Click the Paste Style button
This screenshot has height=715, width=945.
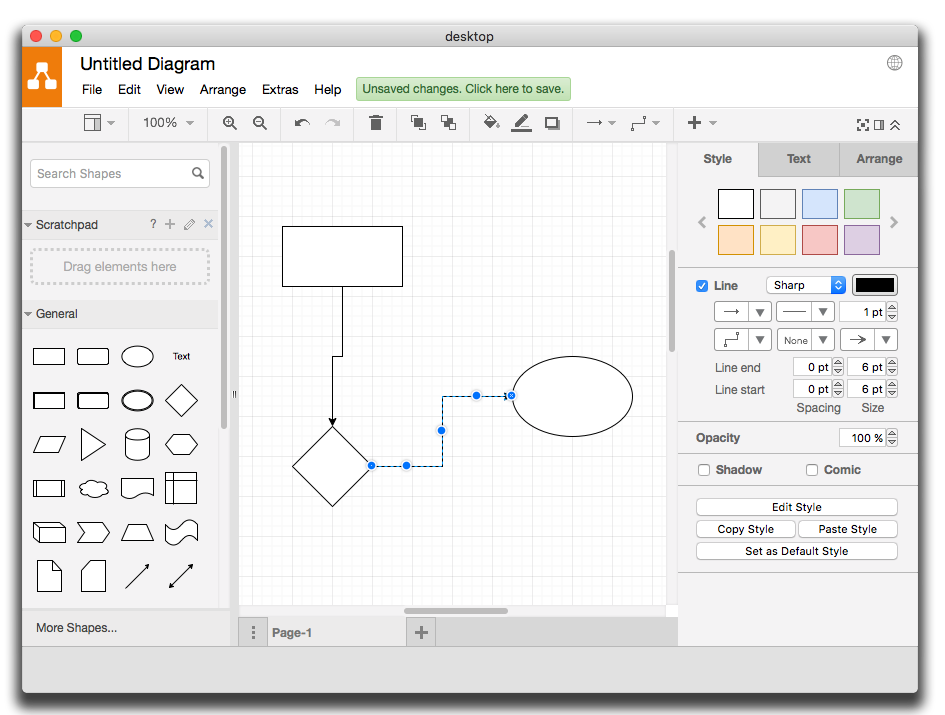tap(847, 529)
